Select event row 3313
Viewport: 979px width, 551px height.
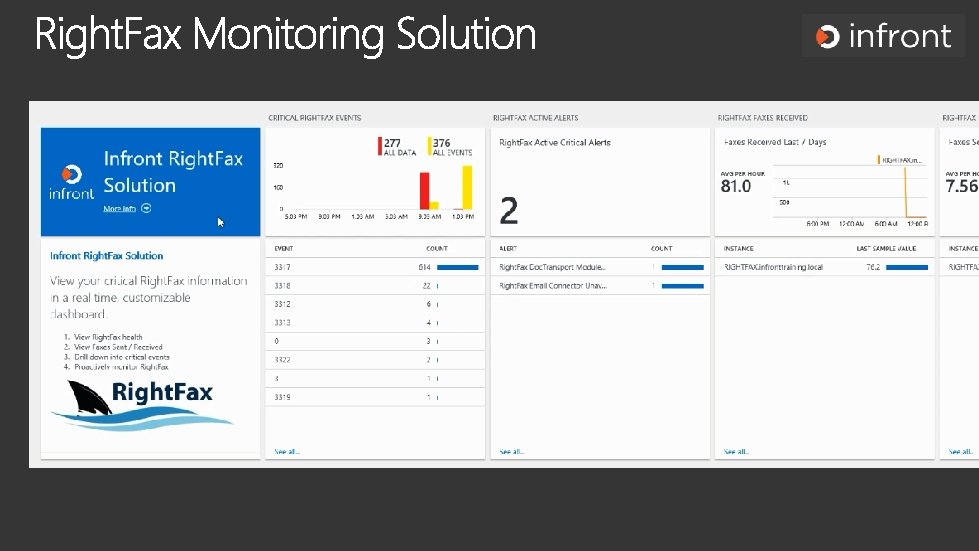click(x=375, y=323)
